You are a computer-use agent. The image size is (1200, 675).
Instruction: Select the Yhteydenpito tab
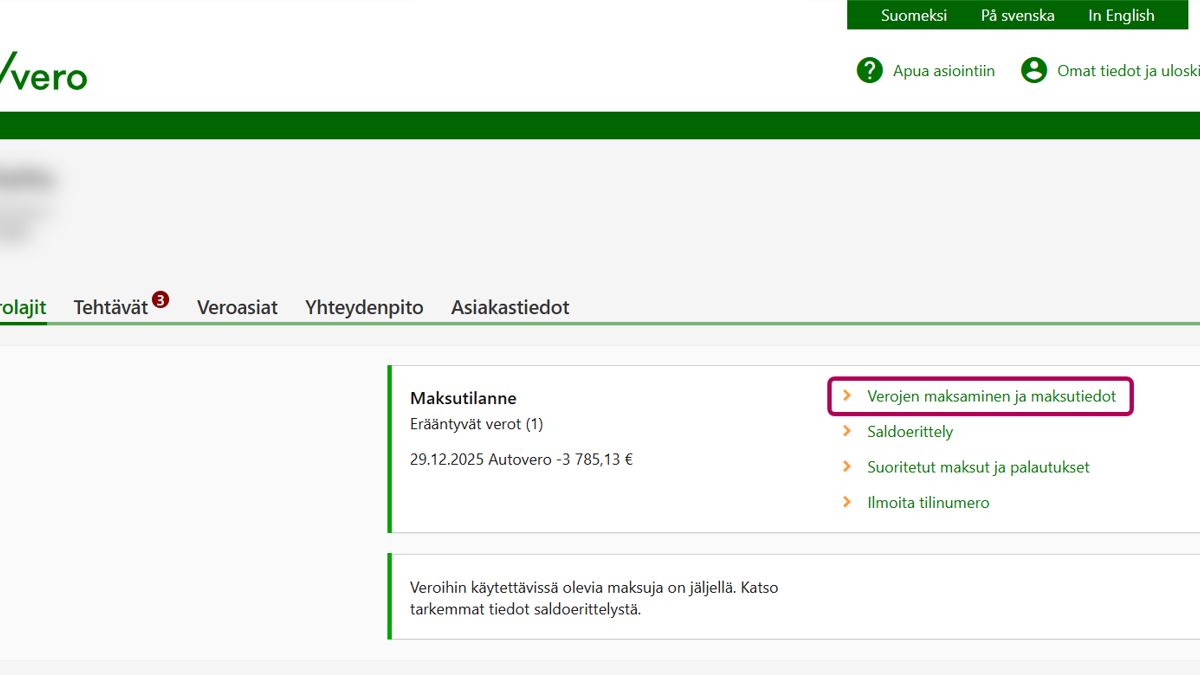point(364,308)
